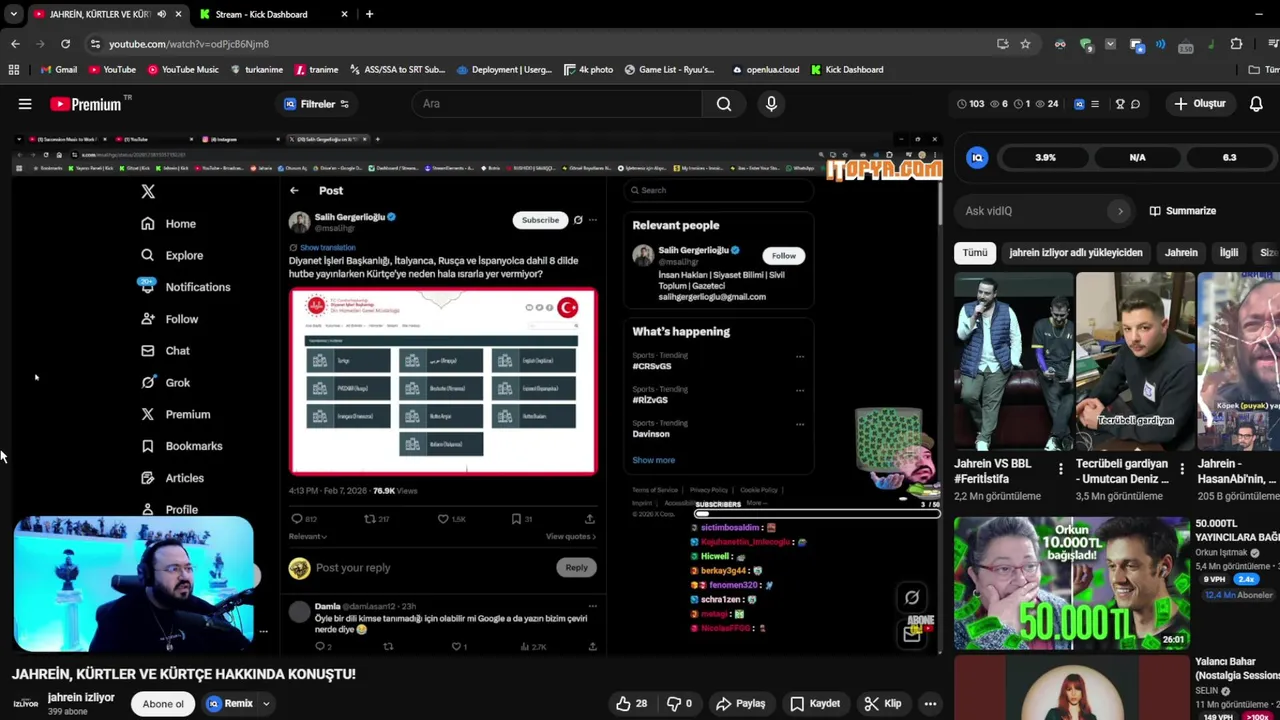Open Chrome extensions puzzle icon
This screenshot has width=1280, height=720.
[1236, 44]
